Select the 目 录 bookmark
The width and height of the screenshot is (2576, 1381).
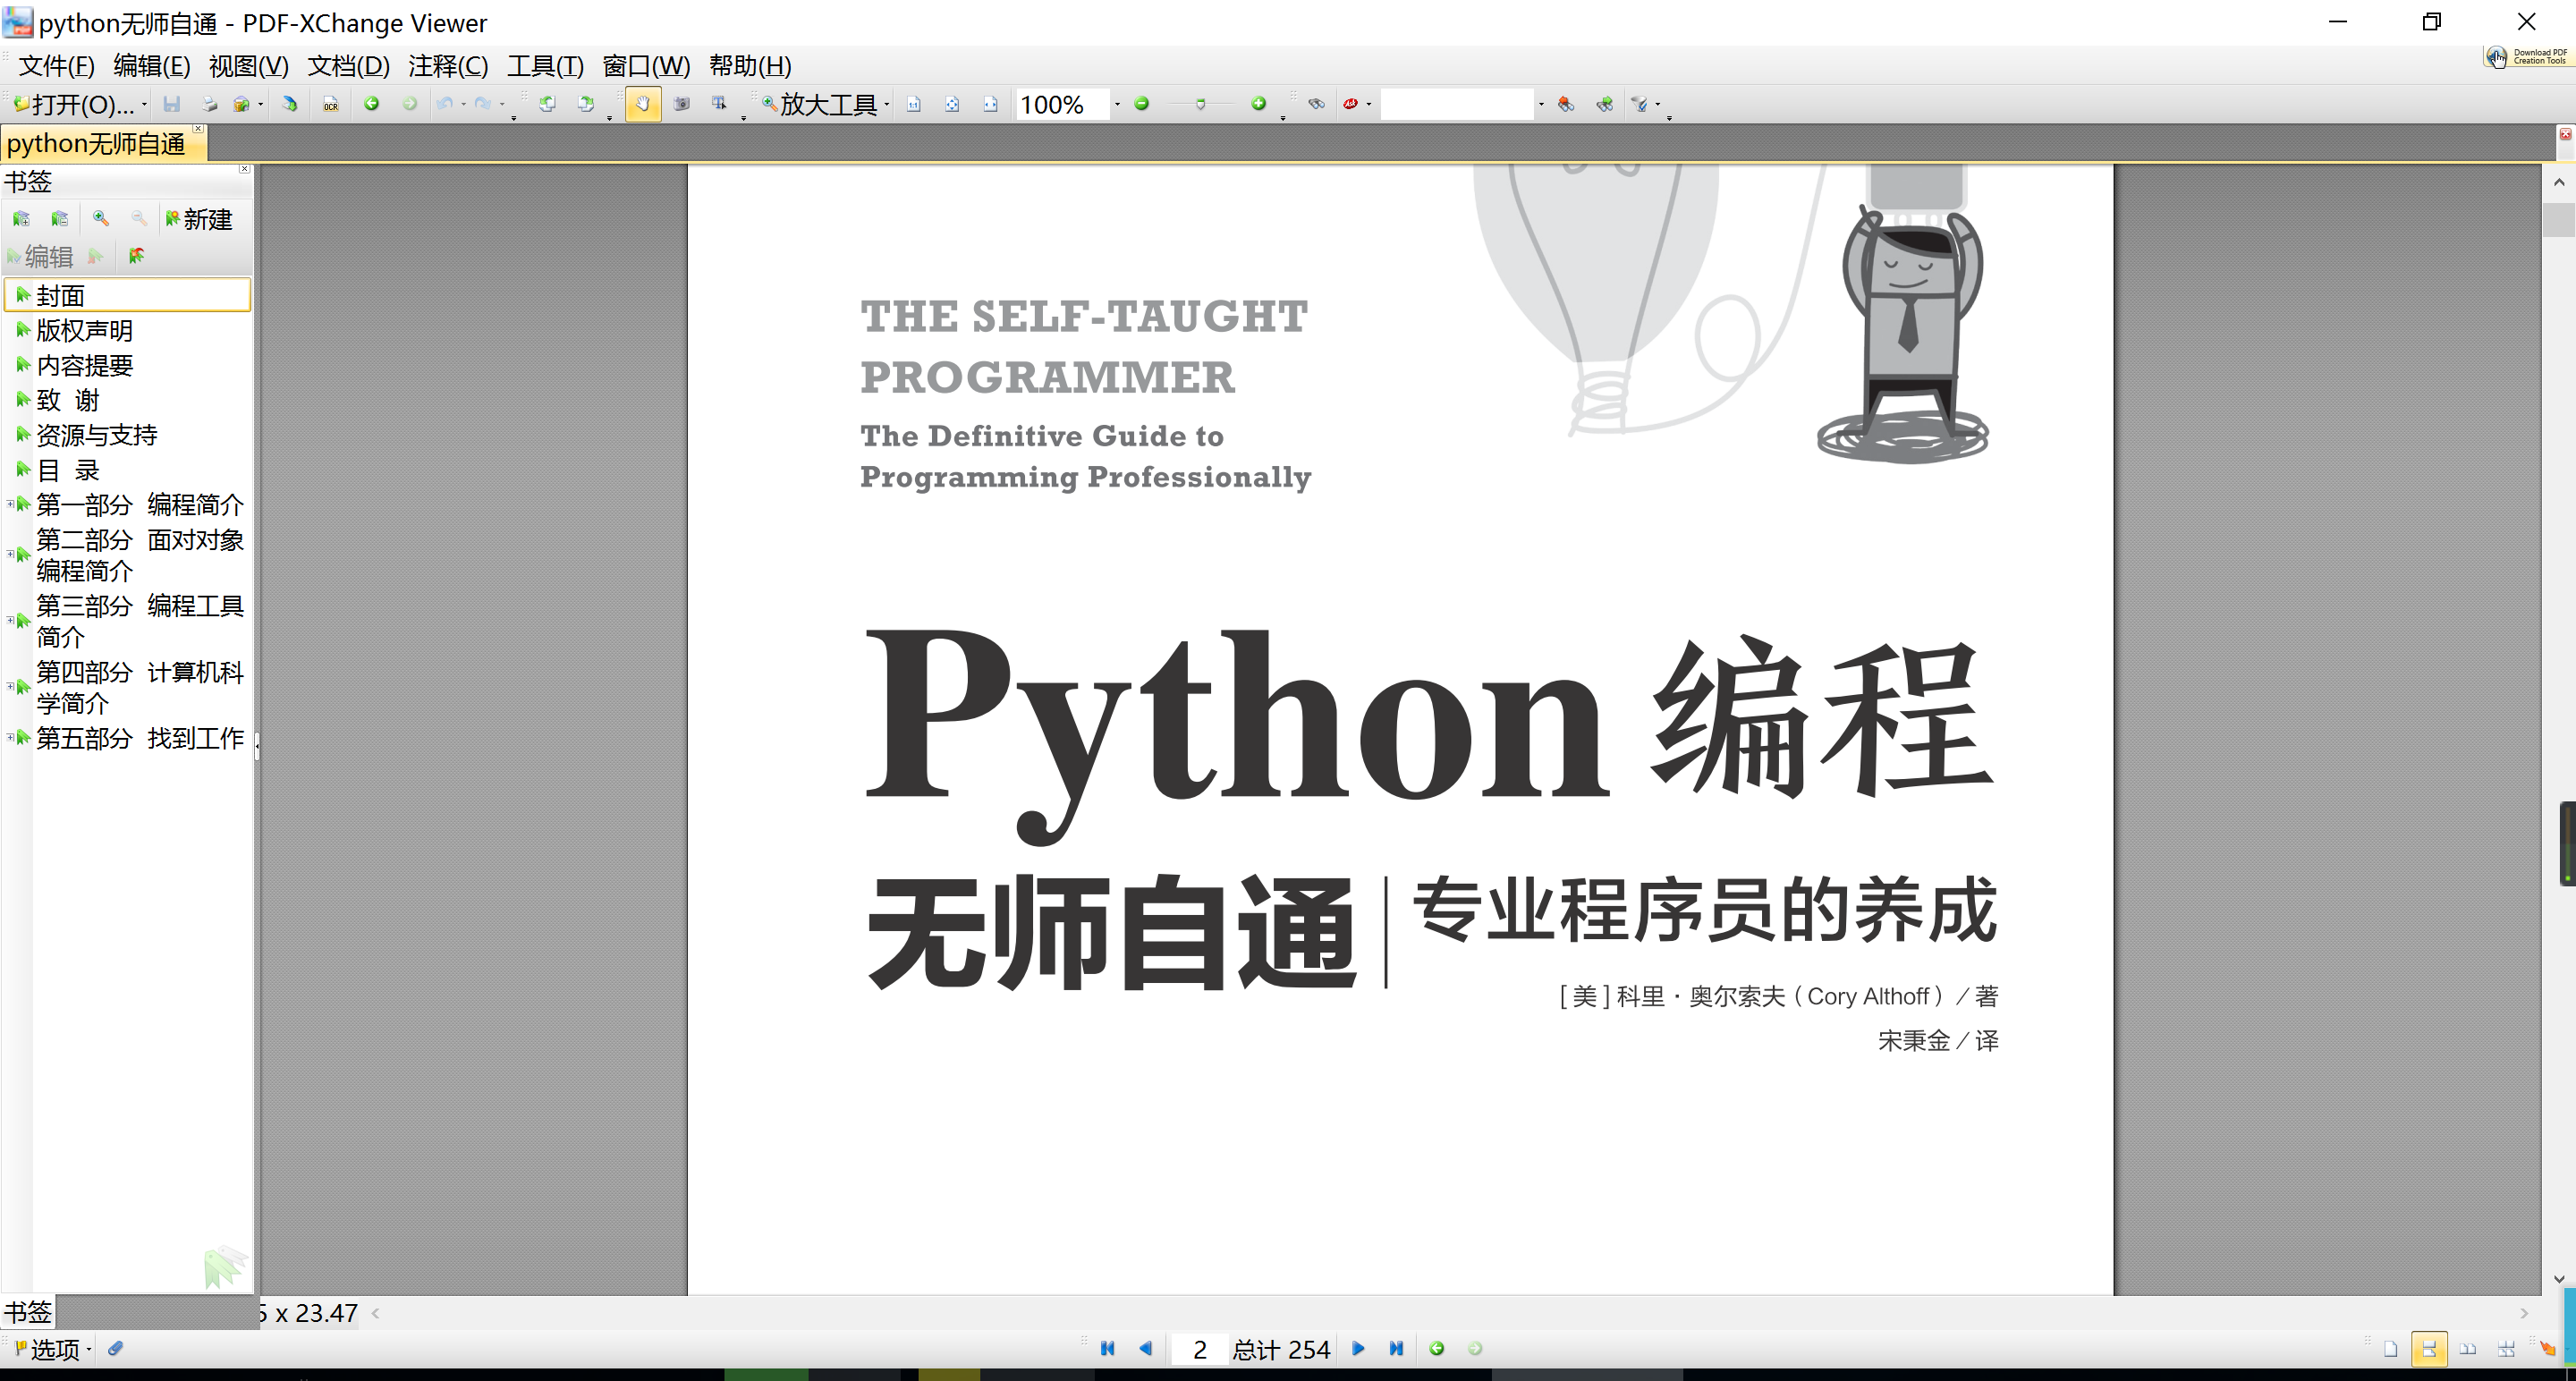point(68,470)
